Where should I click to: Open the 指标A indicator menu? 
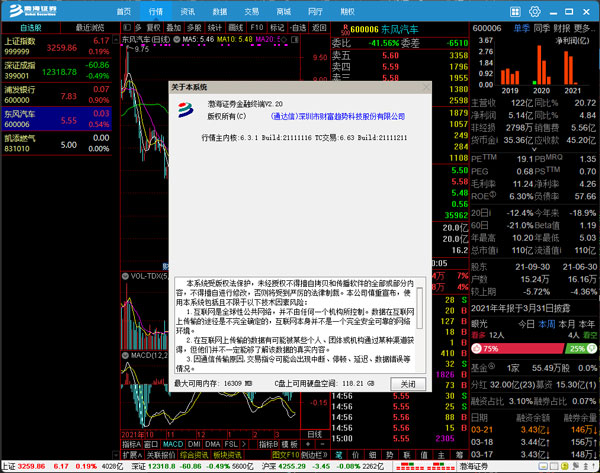tap(132, 444)
